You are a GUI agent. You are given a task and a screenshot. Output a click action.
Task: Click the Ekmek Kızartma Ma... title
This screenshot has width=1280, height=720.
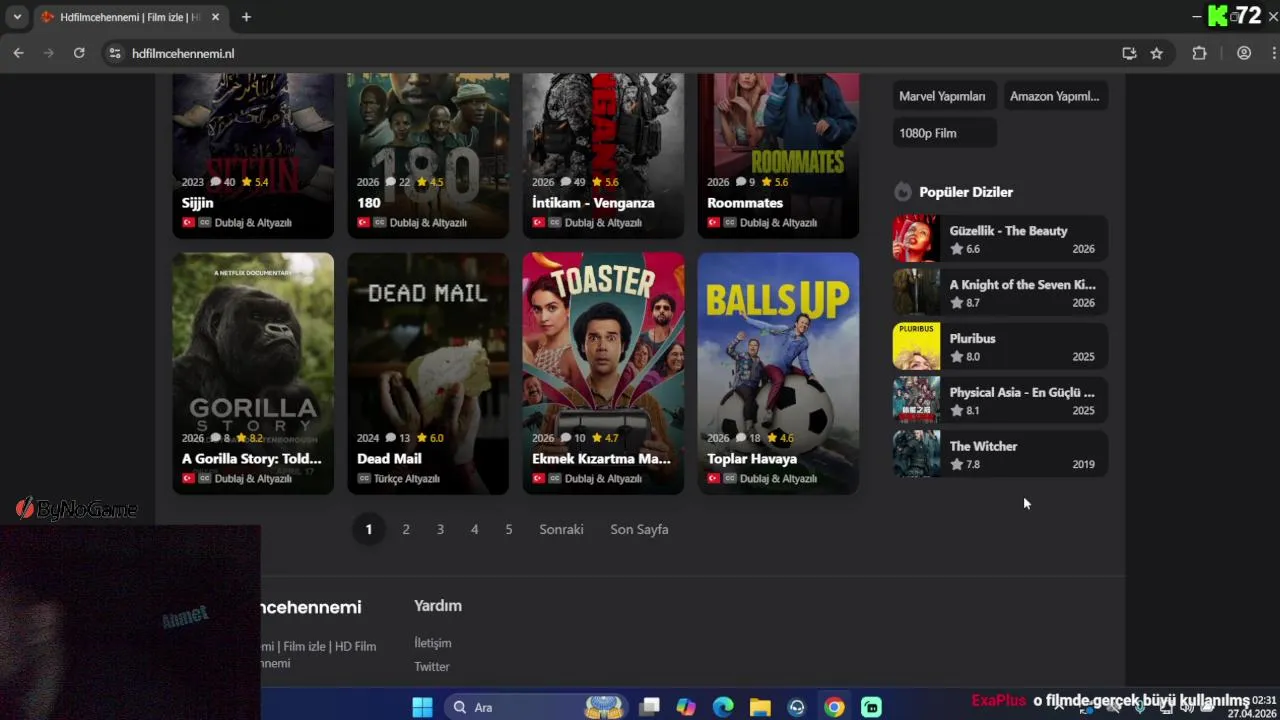tap(602, 459)
